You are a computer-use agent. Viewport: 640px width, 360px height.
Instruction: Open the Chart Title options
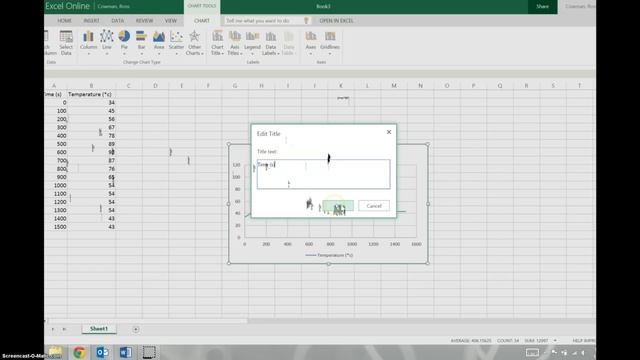[217, 42]
